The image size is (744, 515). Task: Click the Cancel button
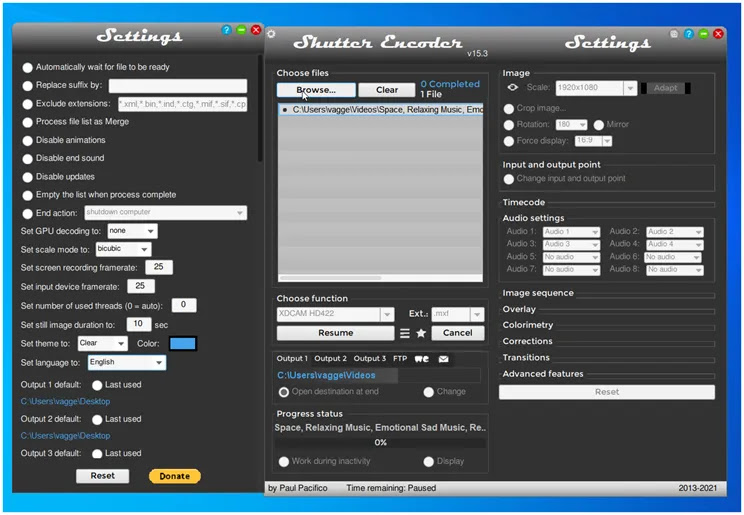click(x=457, y=333)
